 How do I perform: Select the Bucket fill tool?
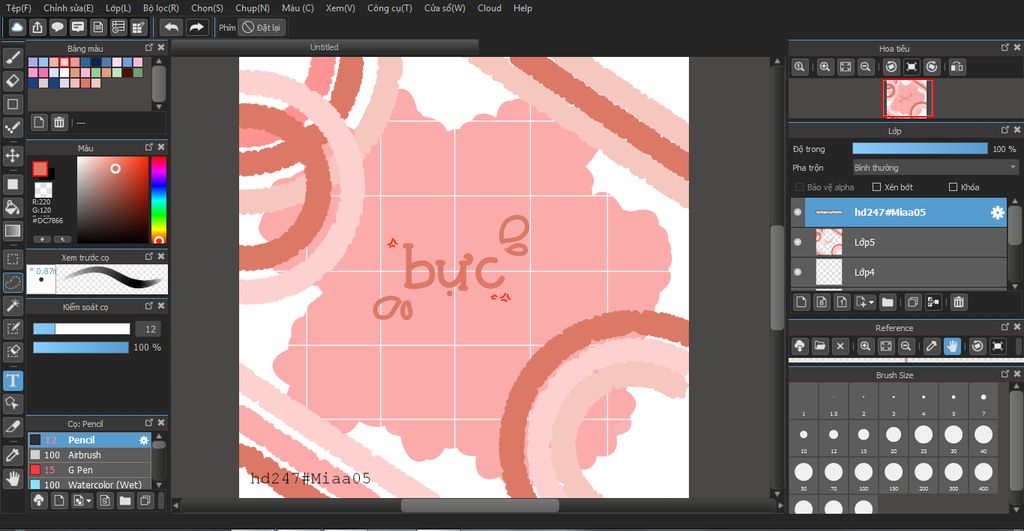click(x=12, y=208)
